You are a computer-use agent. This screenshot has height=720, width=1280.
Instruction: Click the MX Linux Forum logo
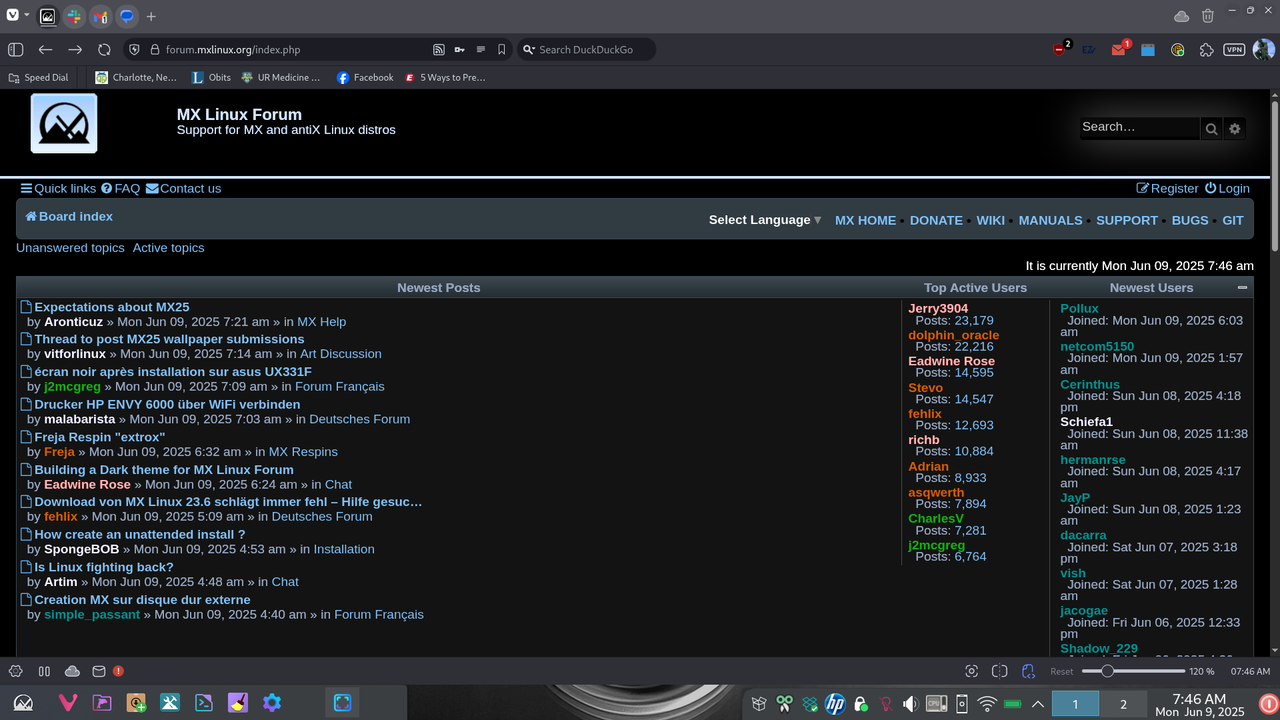pyautogui.click(x=64, y=123)
